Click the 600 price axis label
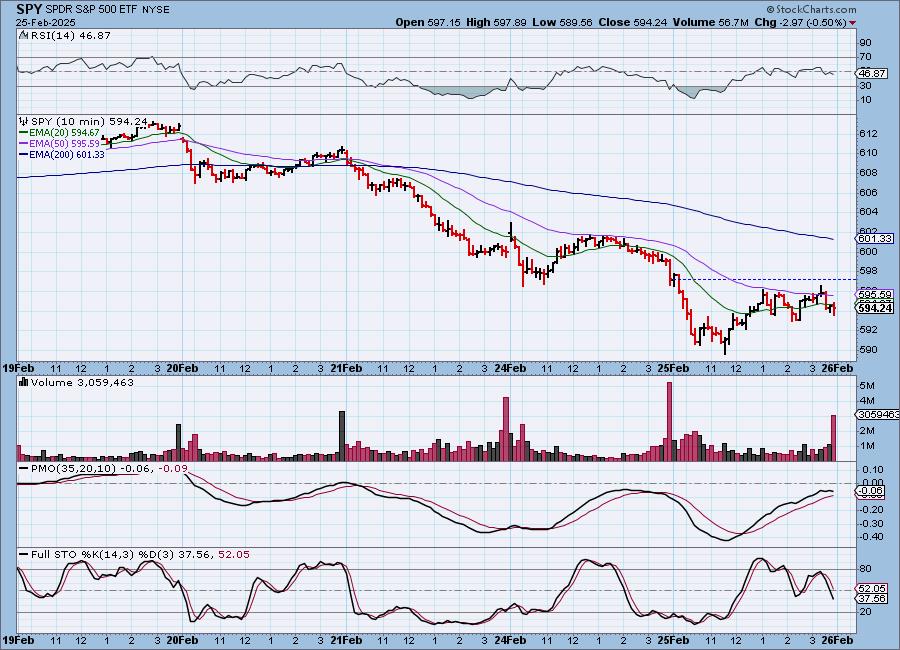The image size is (900, 650). pos(868,252)
